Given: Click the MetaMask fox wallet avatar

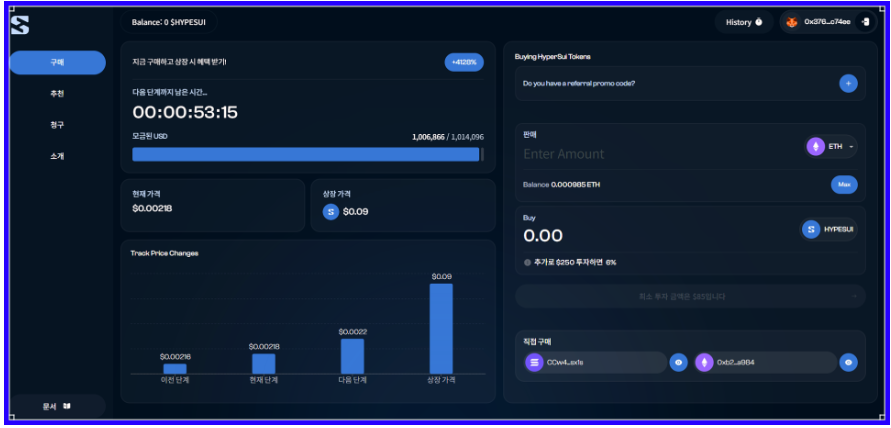Looking at the screenshot, I should [x=791, y=22].
